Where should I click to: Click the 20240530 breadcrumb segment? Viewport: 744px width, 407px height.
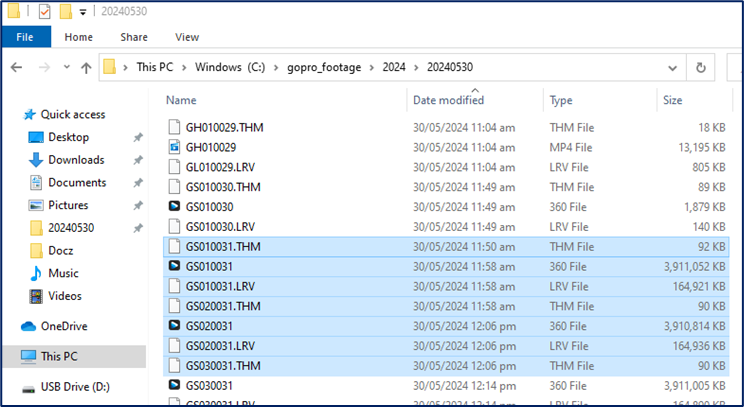[x=450, y=67]
